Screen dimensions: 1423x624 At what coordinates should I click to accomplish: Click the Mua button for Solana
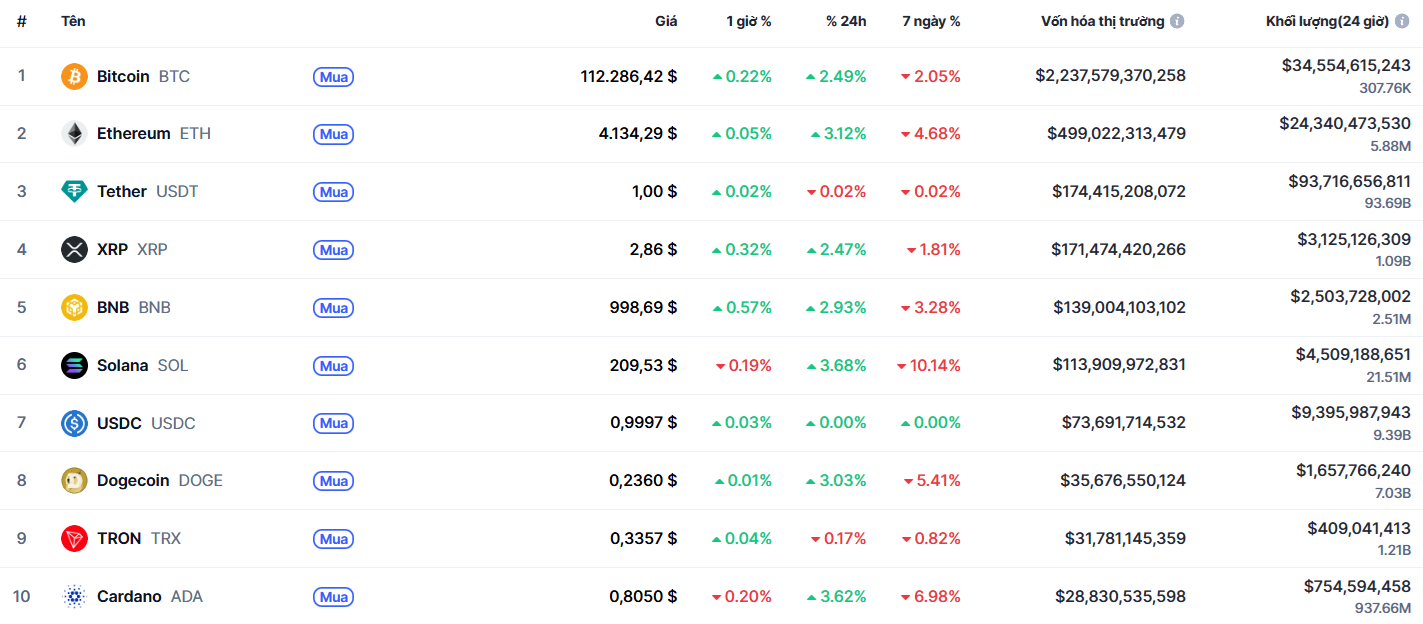[x=333, y=366]
